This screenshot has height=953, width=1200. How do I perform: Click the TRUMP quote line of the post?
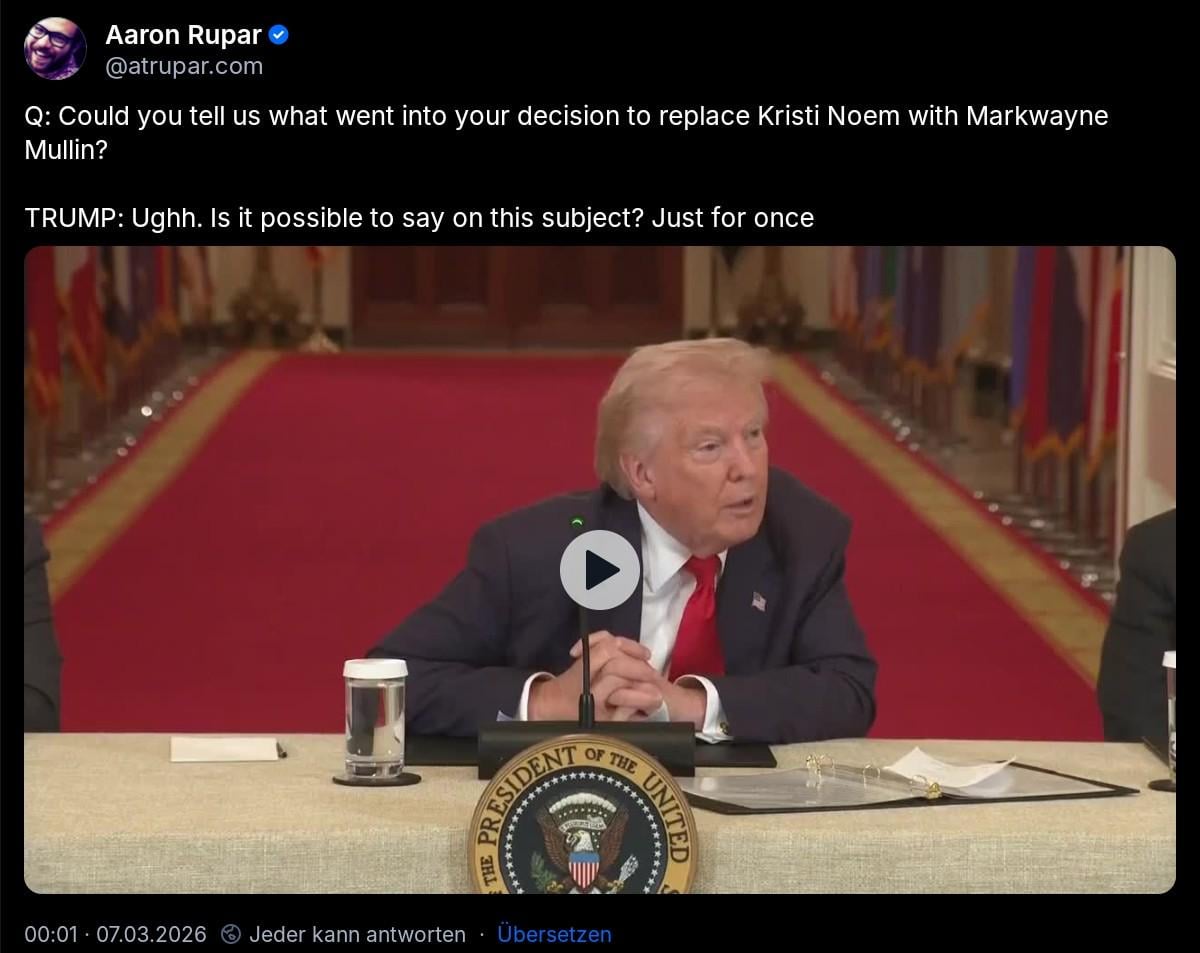(x=419, y=218)
